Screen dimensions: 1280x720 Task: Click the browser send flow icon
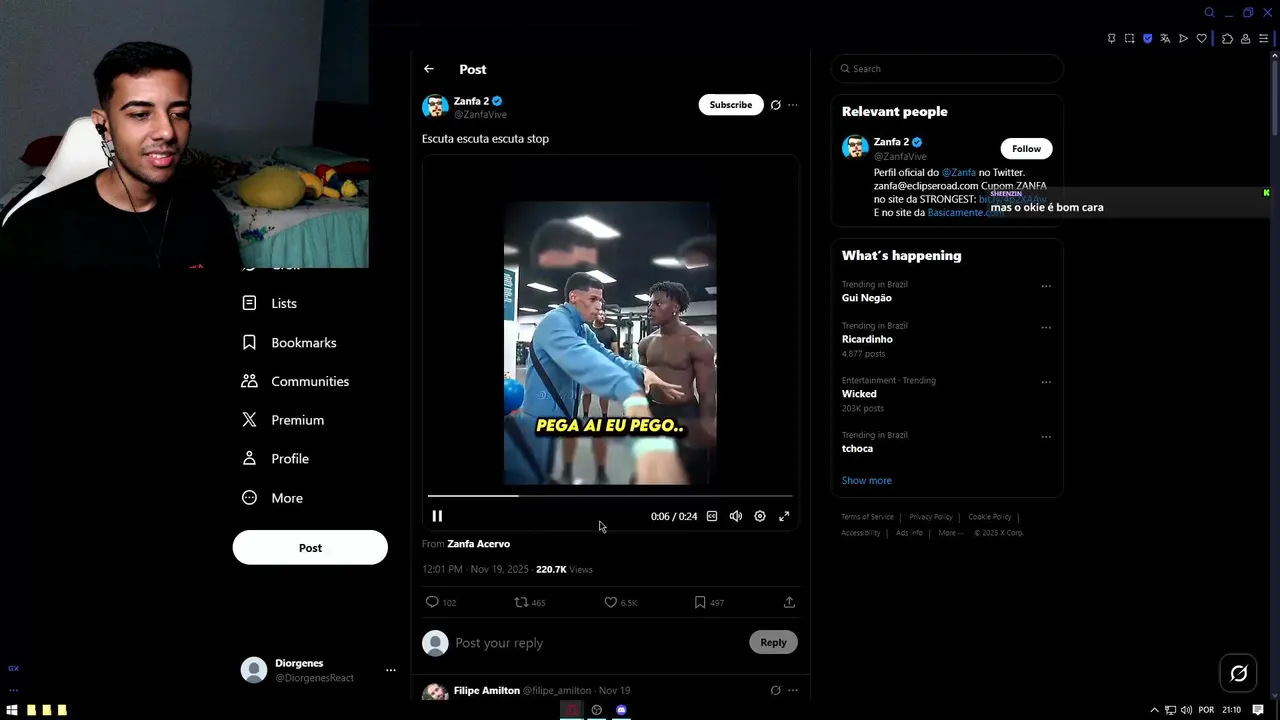click(x=1183, y=39)
